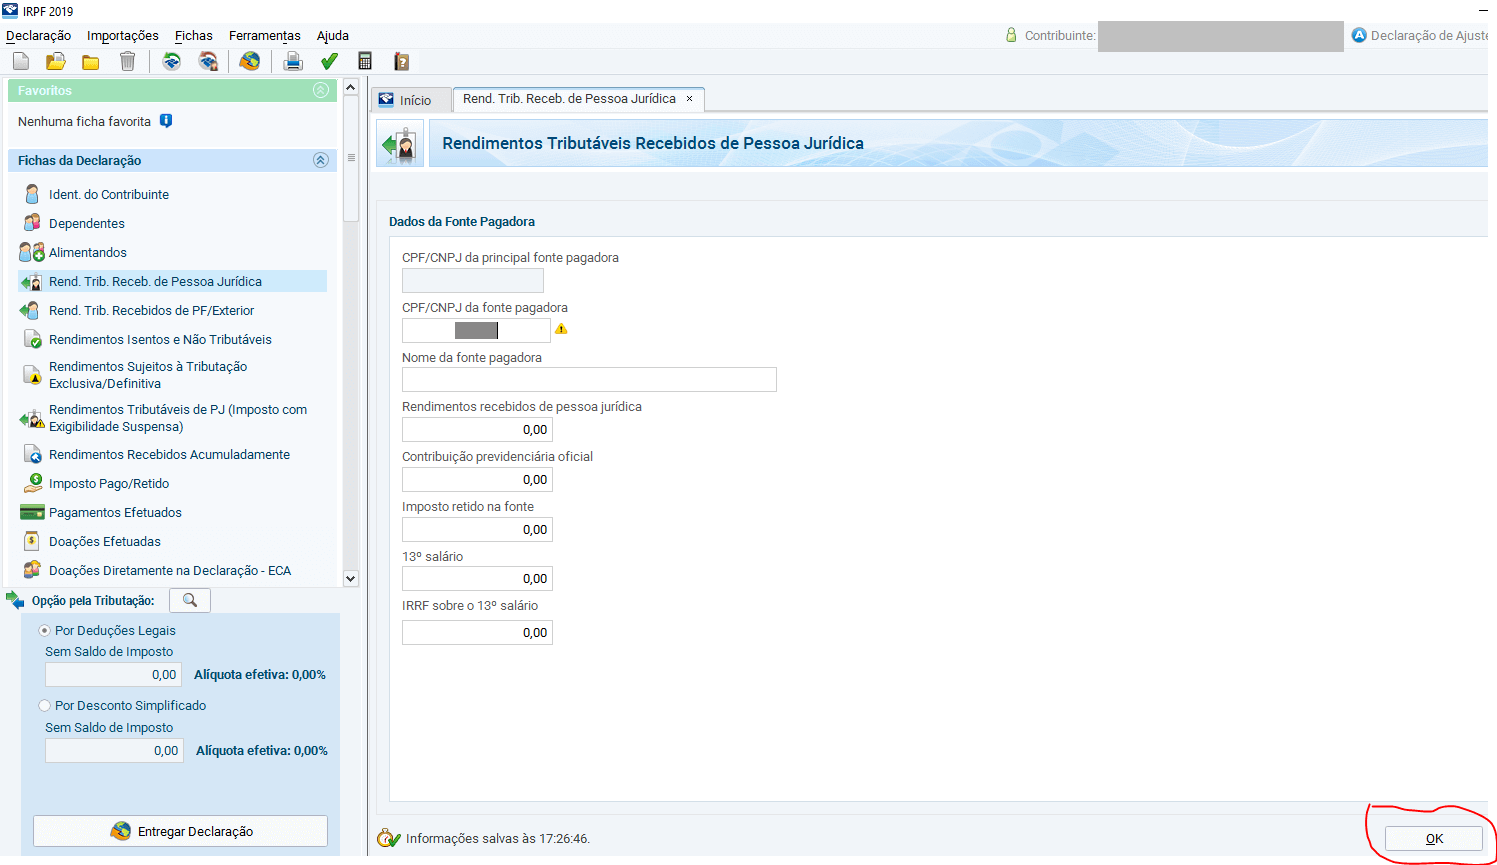This screenshot has width=1497, height=865.
Task: Click the sidebar scrollbar up arrow
Action: point(351,88)
